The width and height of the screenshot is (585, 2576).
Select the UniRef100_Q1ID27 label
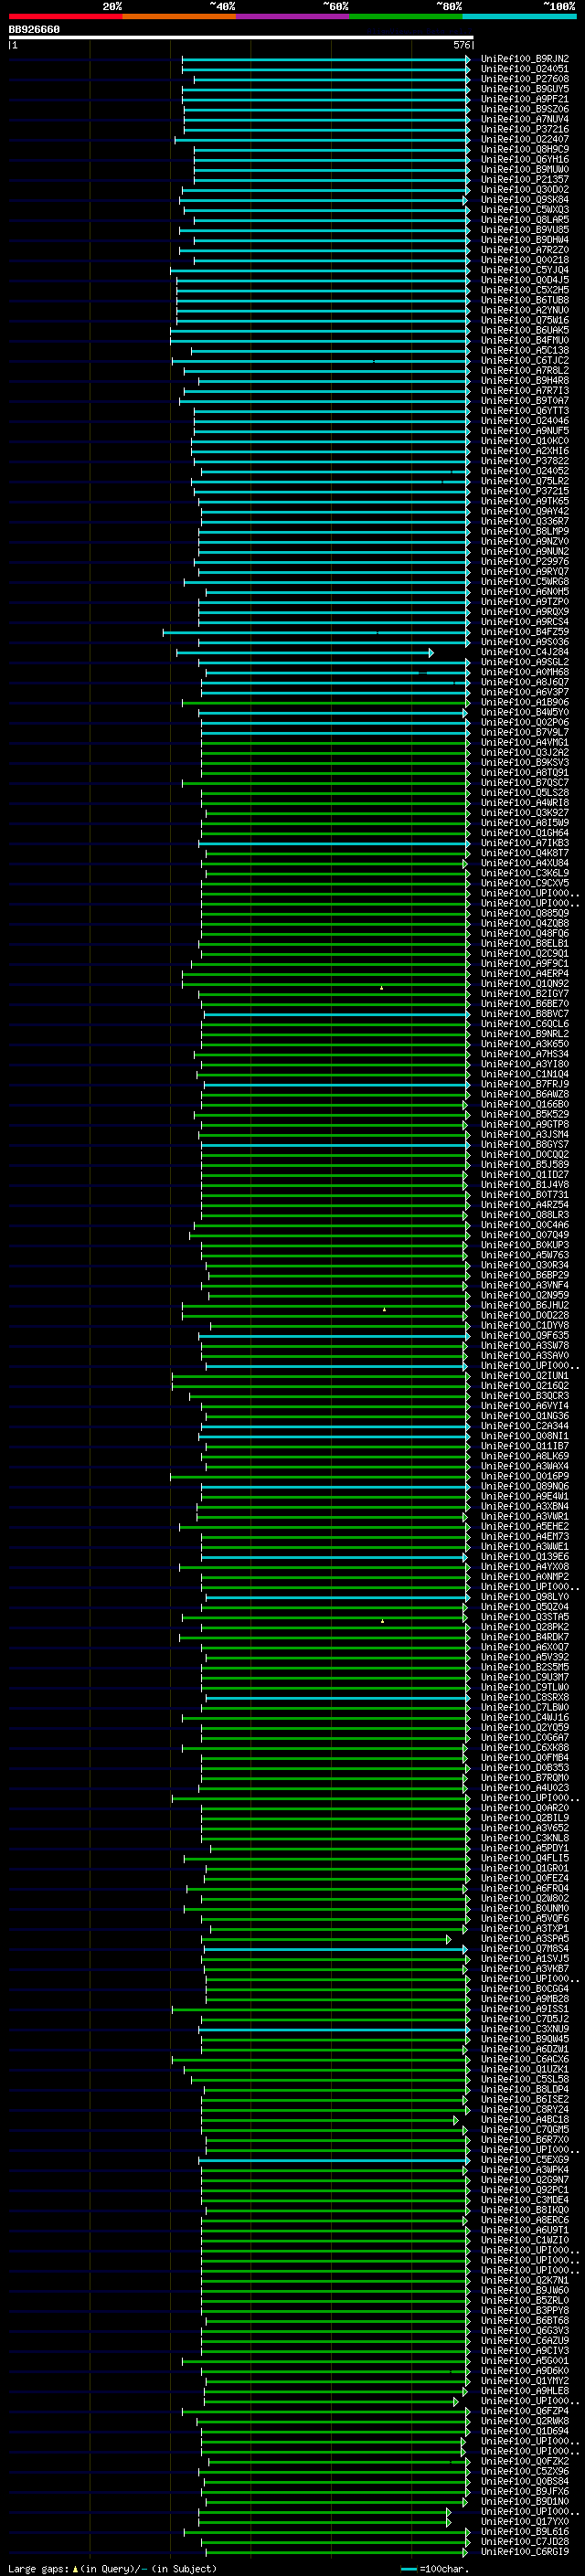coord(525,1175)
